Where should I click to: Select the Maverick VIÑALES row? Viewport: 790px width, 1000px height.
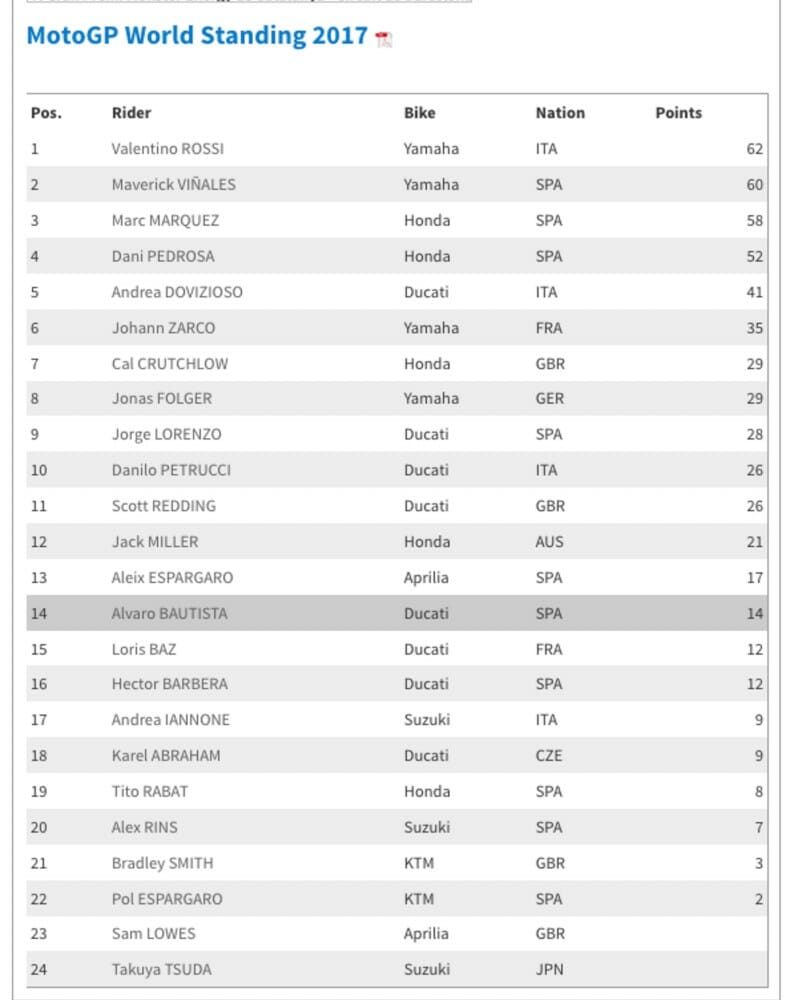click(x=173, y=185)
